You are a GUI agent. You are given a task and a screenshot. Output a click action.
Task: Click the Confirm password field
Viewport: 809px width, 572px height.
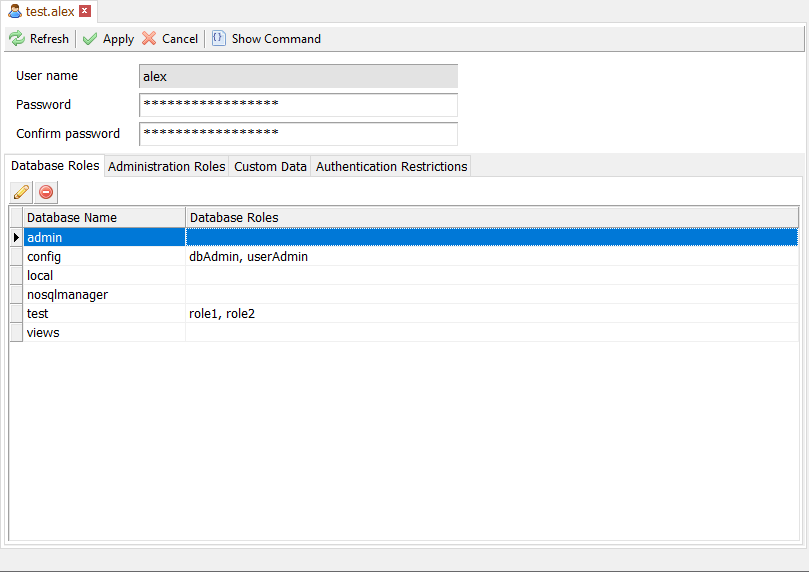pyautogui.click(x=298, y=134)
